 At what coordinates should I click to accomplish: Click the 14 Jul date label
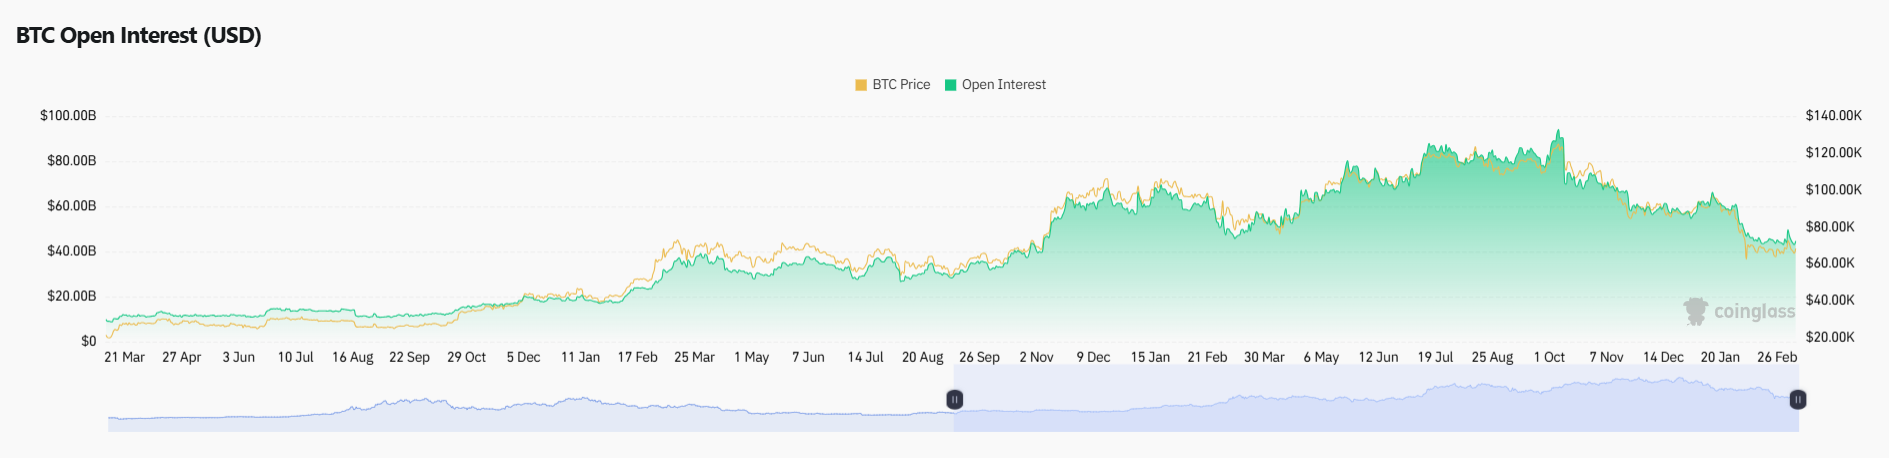point(866,357)
